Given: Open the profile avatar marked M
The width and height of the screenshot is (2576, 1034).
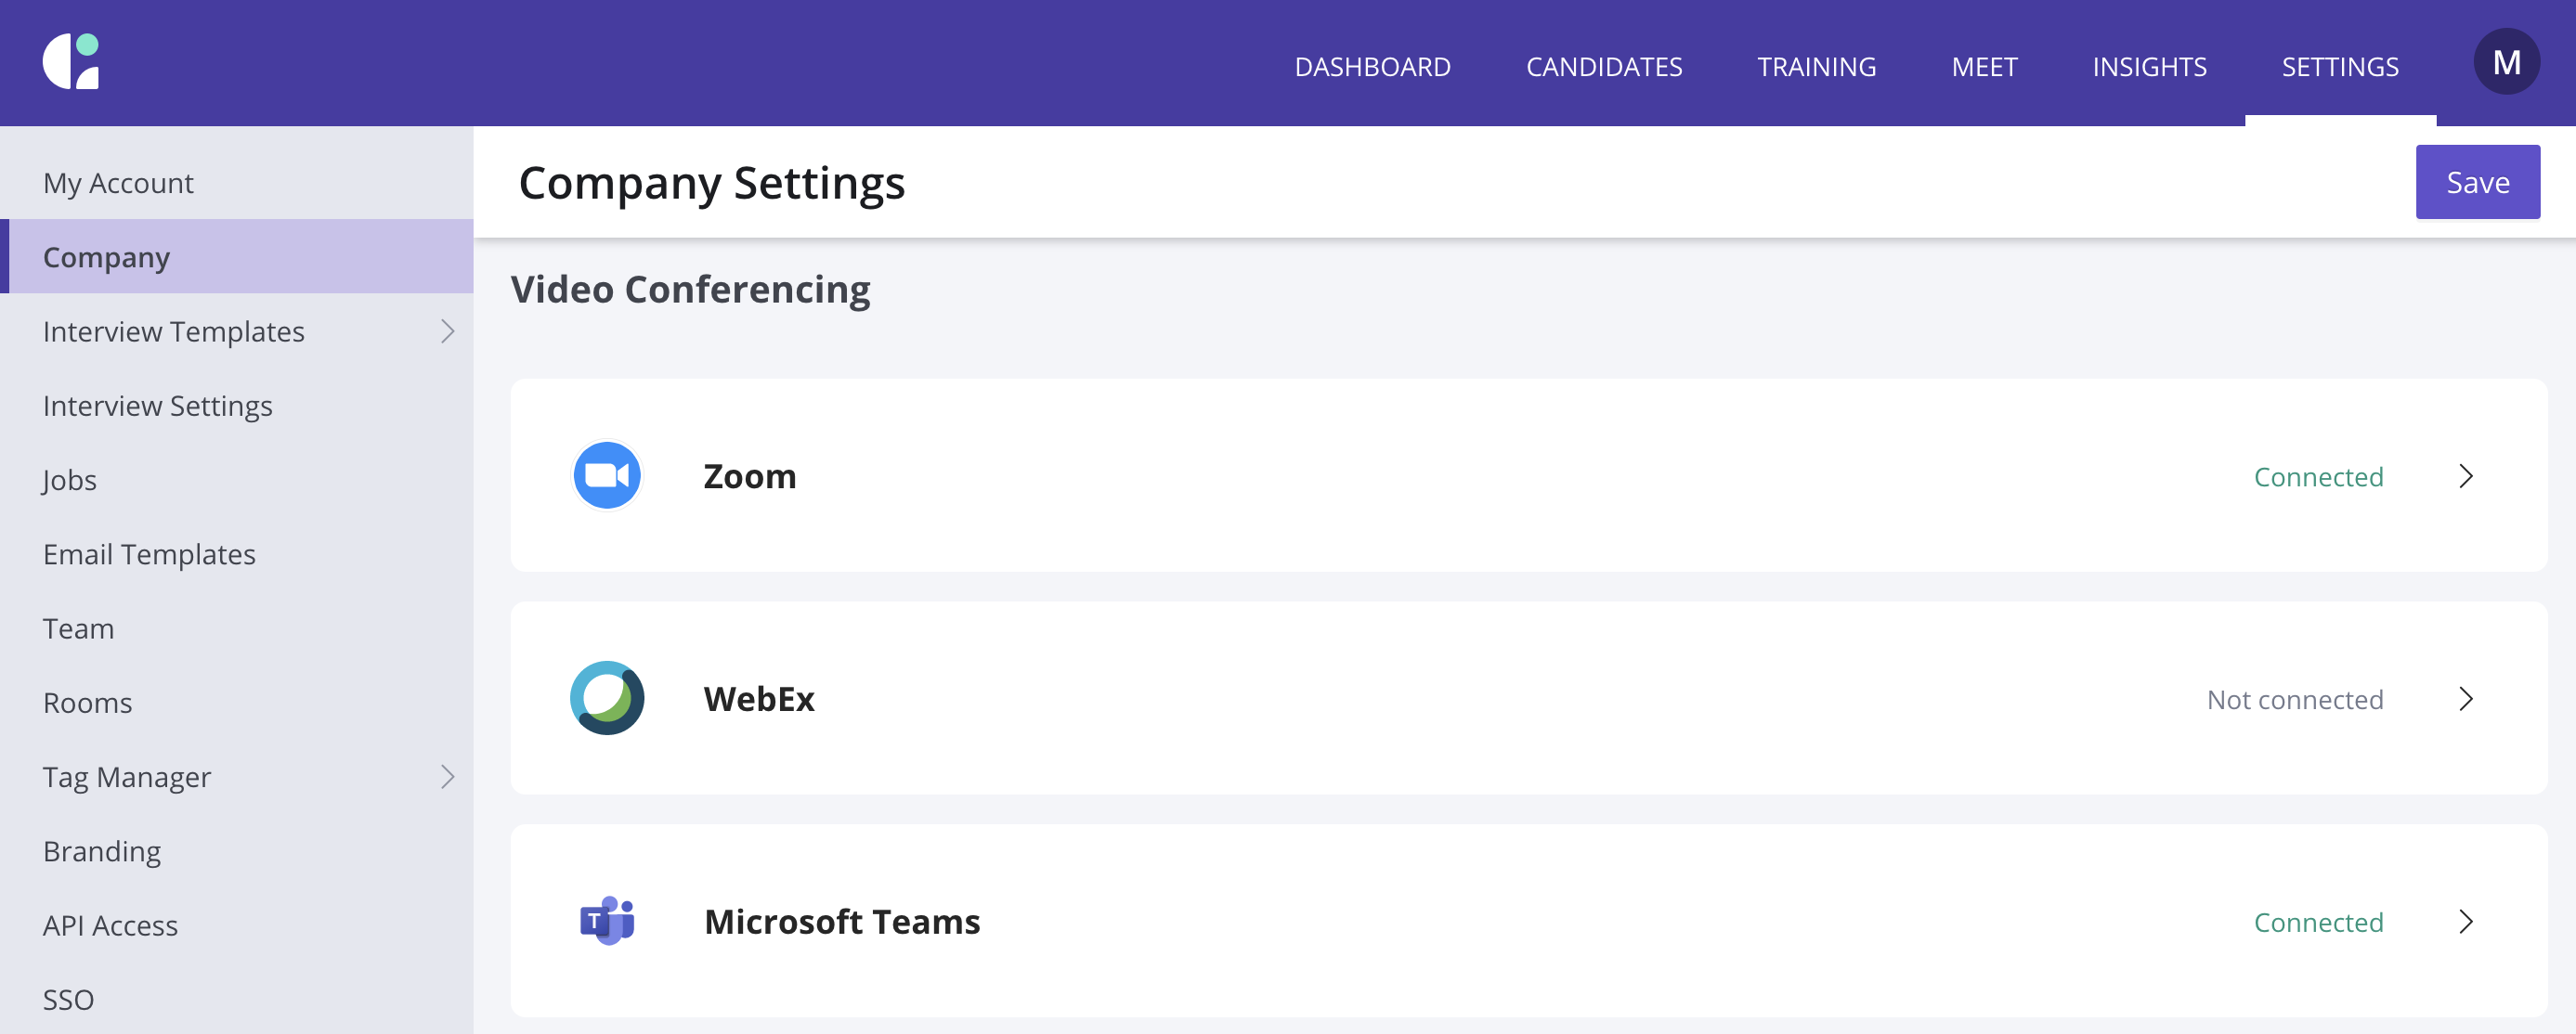Looking at the screenshot, I should pyautogui.click(x=2507, y=62).
